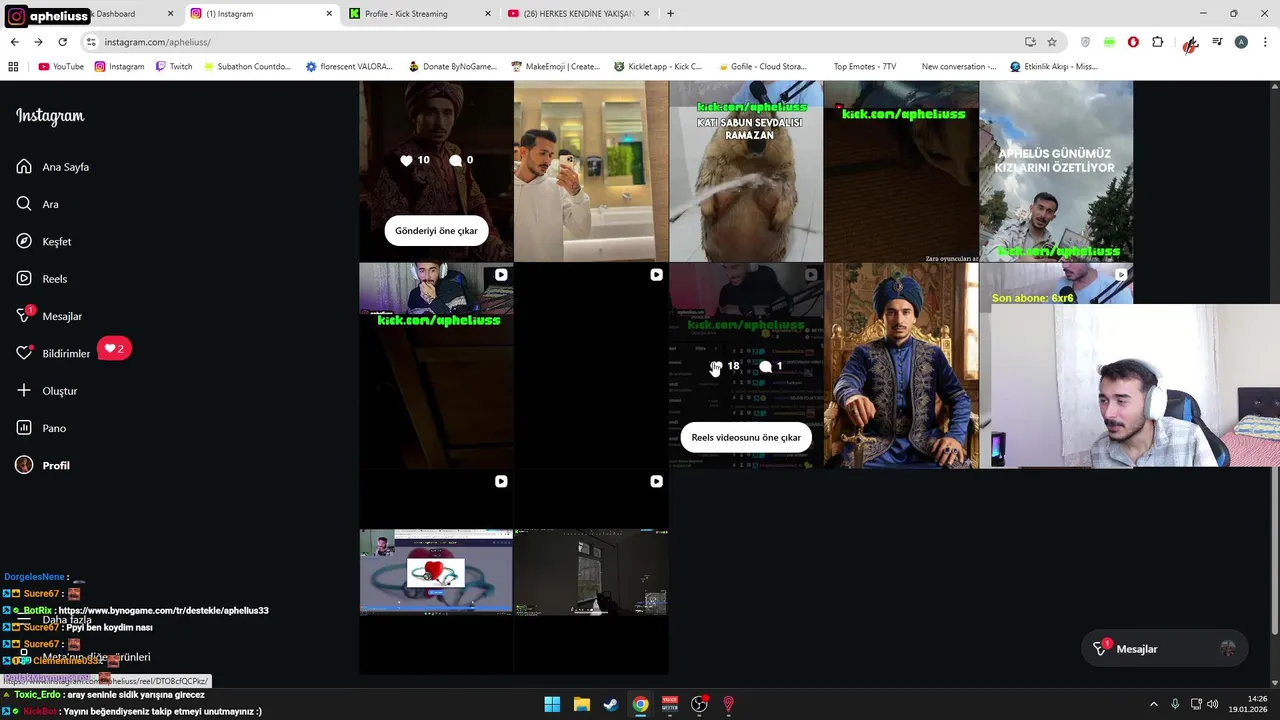Click the install app icon in address bar
The image size is (1280, 720).
click(1030, 42)
